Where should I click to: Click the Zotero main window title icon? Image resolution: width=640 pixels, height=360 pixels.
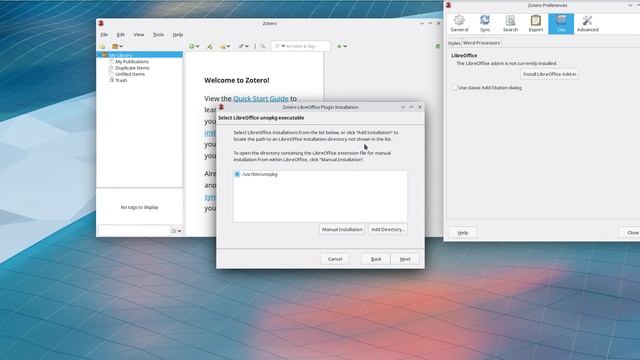(x=101, y=23)
